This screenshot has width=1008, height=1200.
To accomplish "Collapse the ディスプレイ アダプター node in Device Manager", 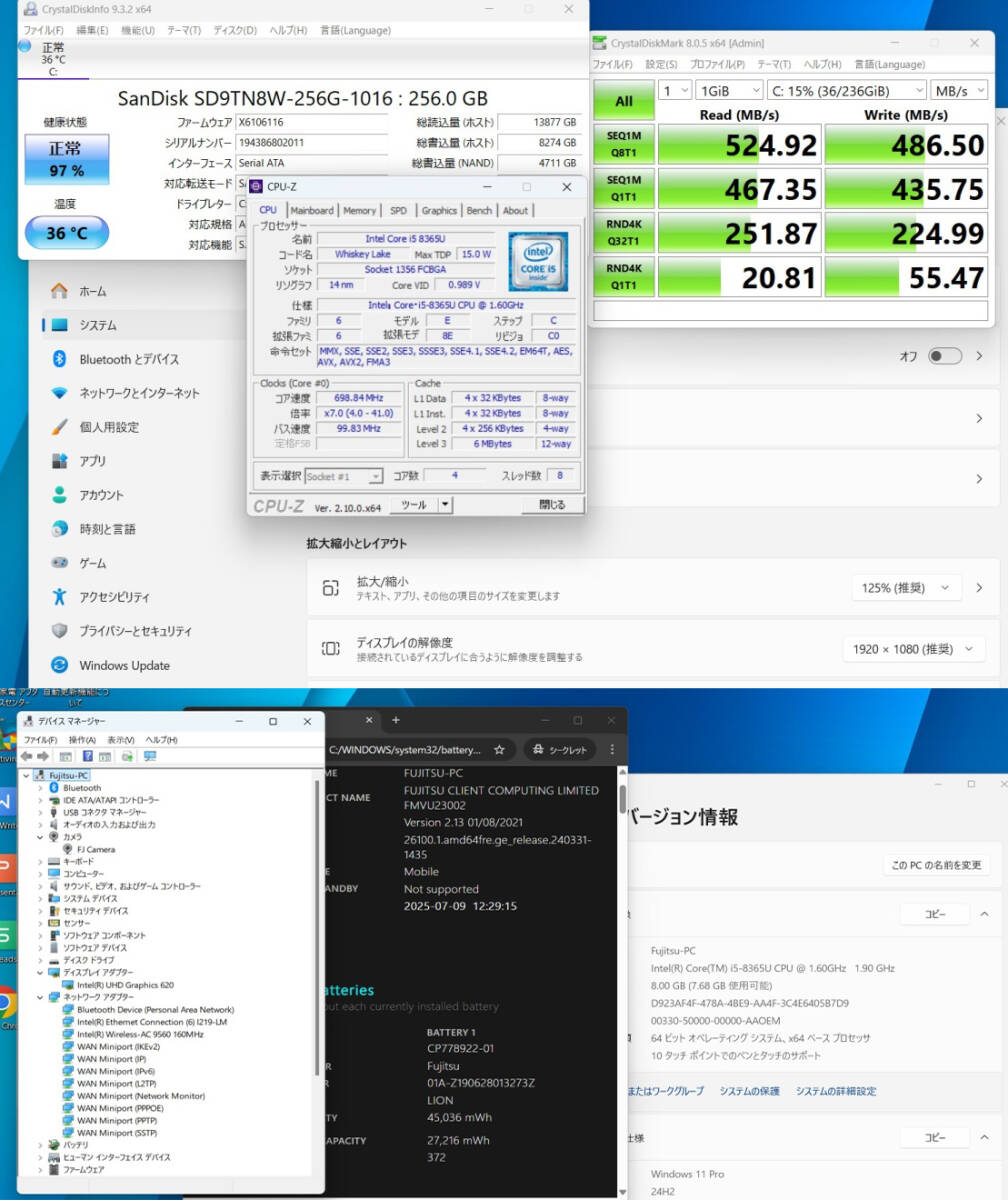I will click(41, 972).
